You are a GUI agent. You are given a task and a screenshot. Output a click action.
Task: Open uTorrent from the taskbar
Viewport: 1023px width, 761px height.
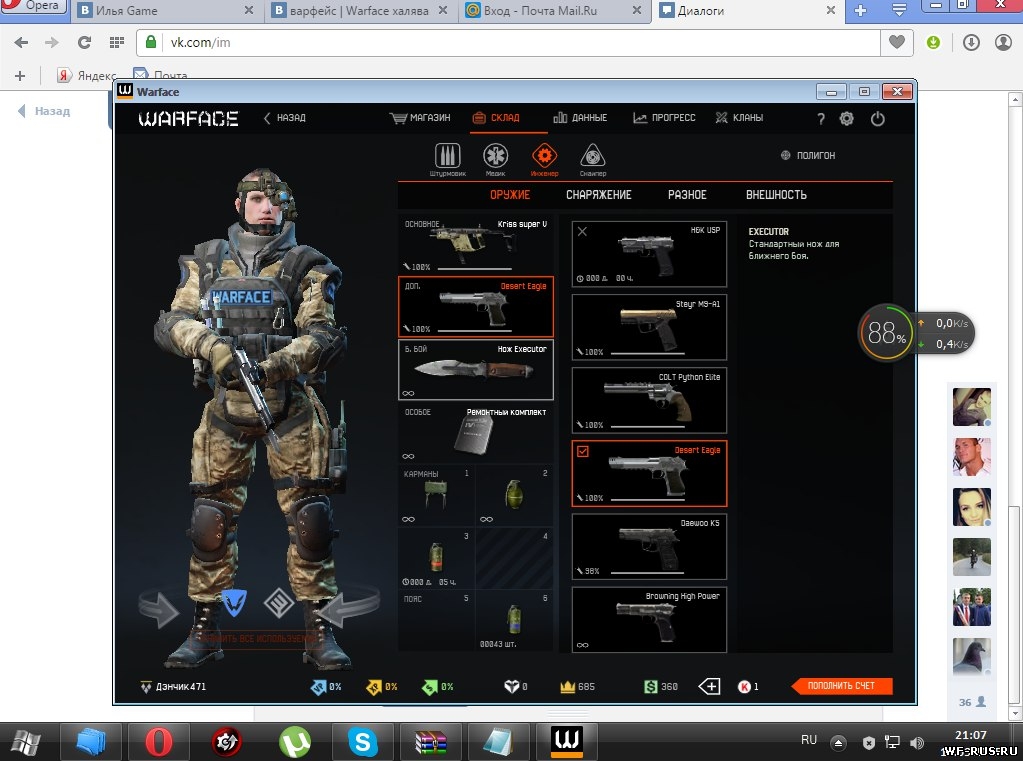[294, 742]
